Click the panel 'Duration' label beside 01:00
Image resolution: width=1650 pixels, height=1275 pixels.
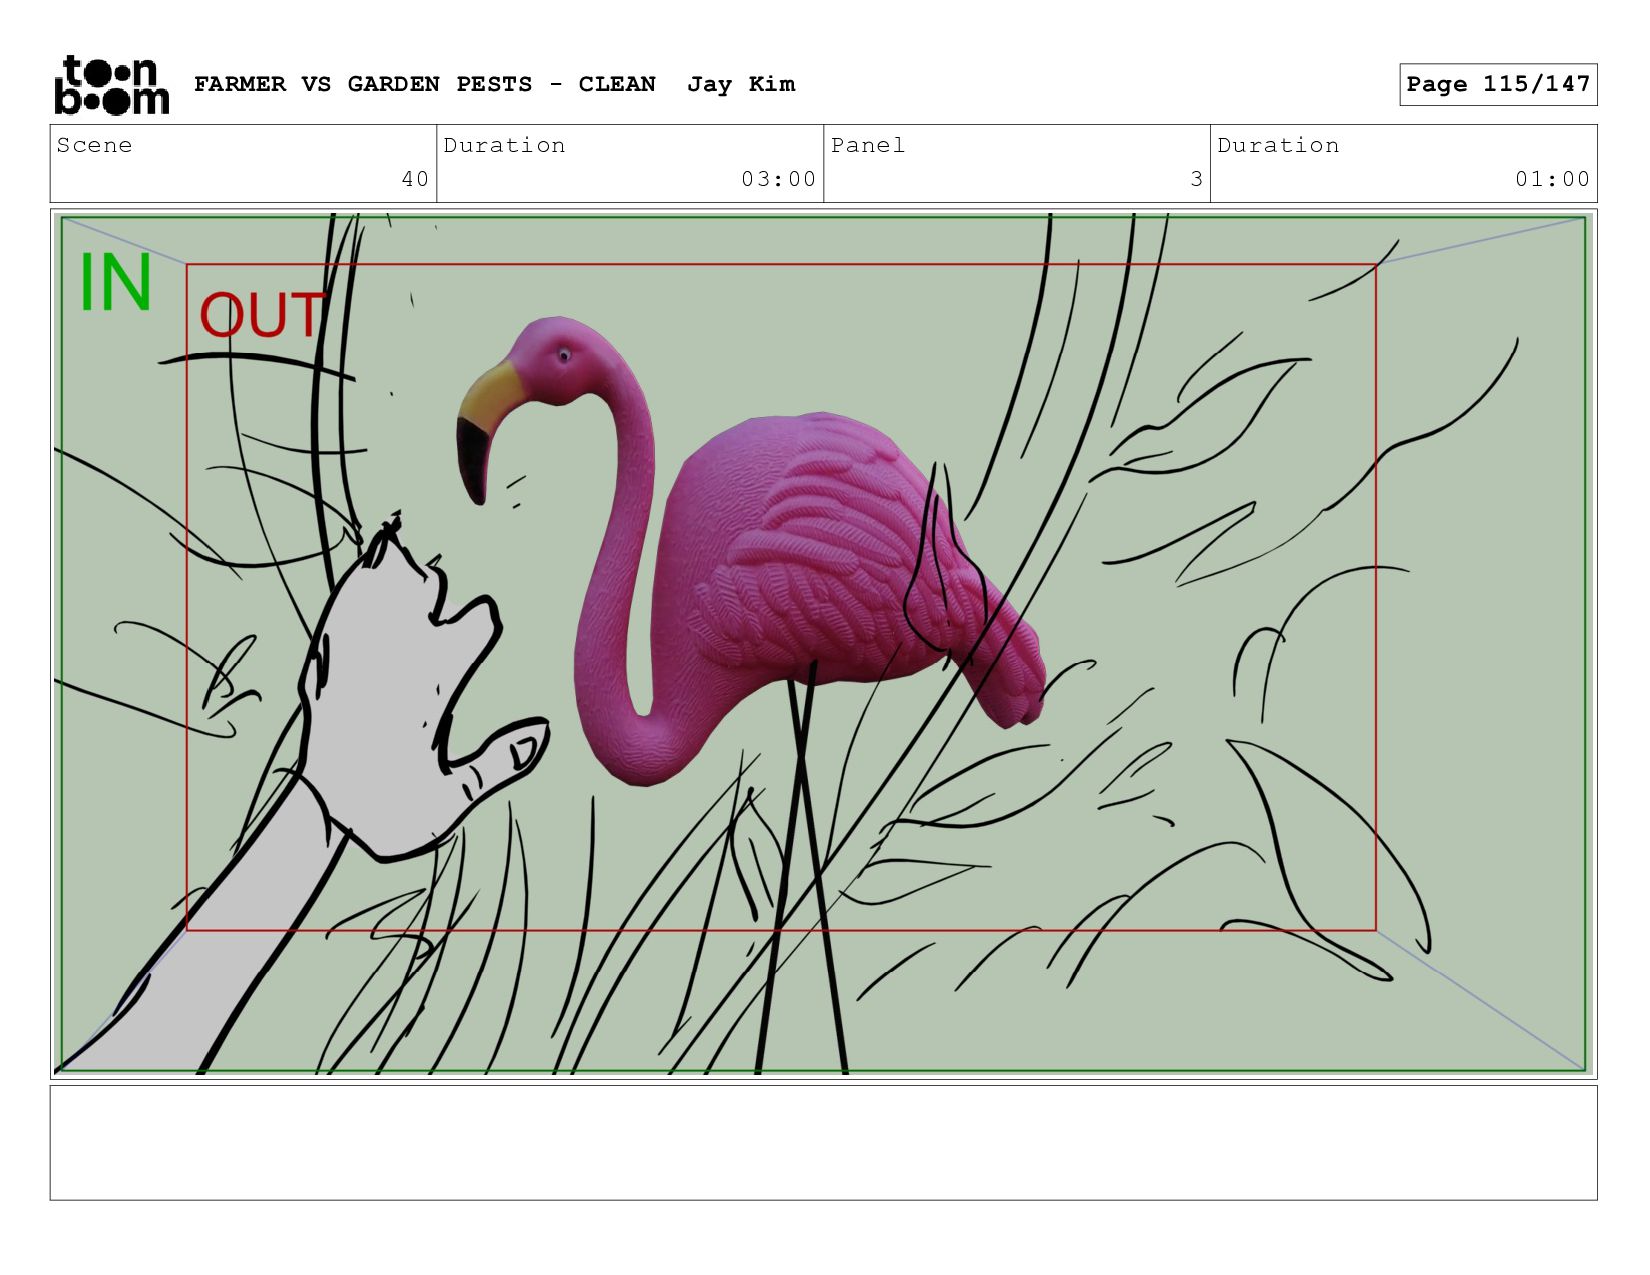pyautogui.click(x=1278, y=145)
